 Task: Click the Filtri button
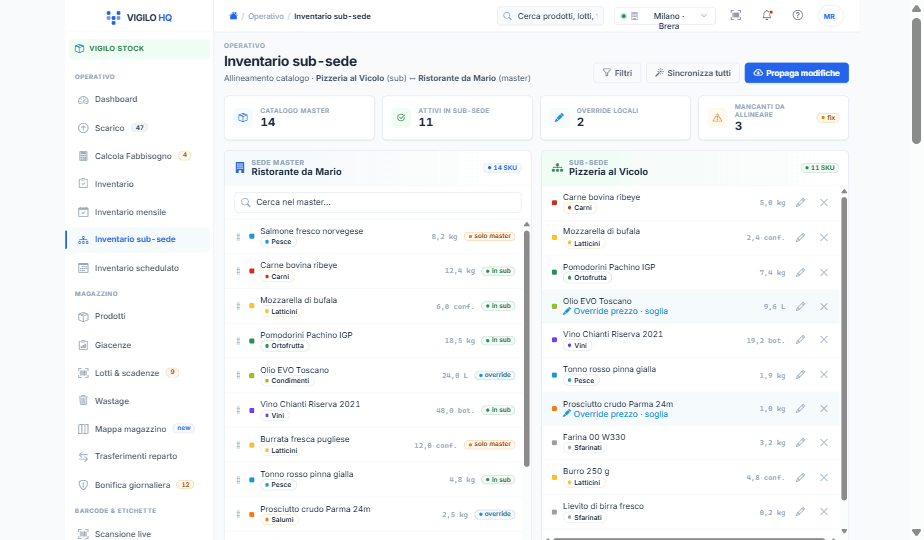point(617,73)
